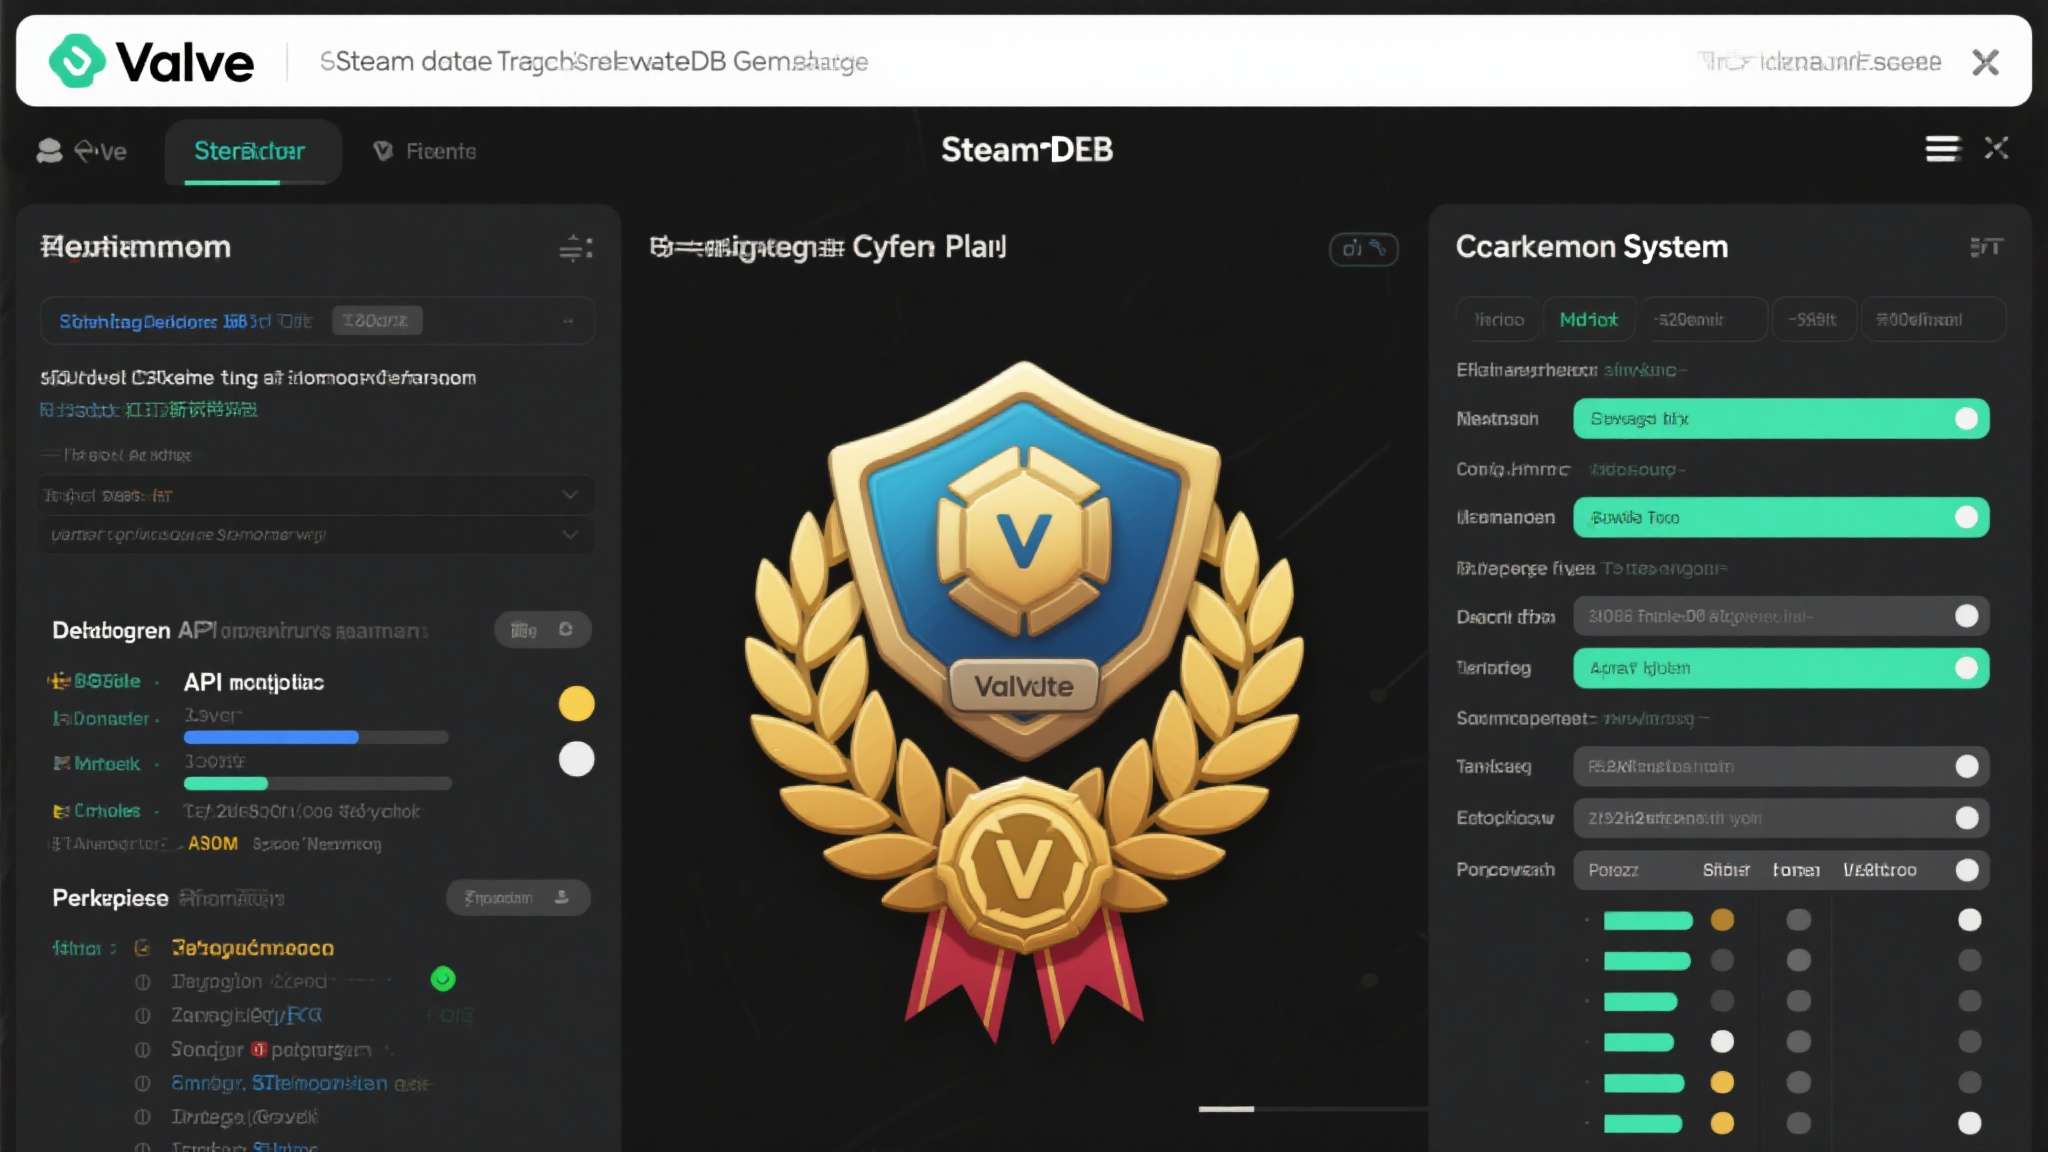Toggle the Tanlcaeg switch

[x=1966, y=766]
